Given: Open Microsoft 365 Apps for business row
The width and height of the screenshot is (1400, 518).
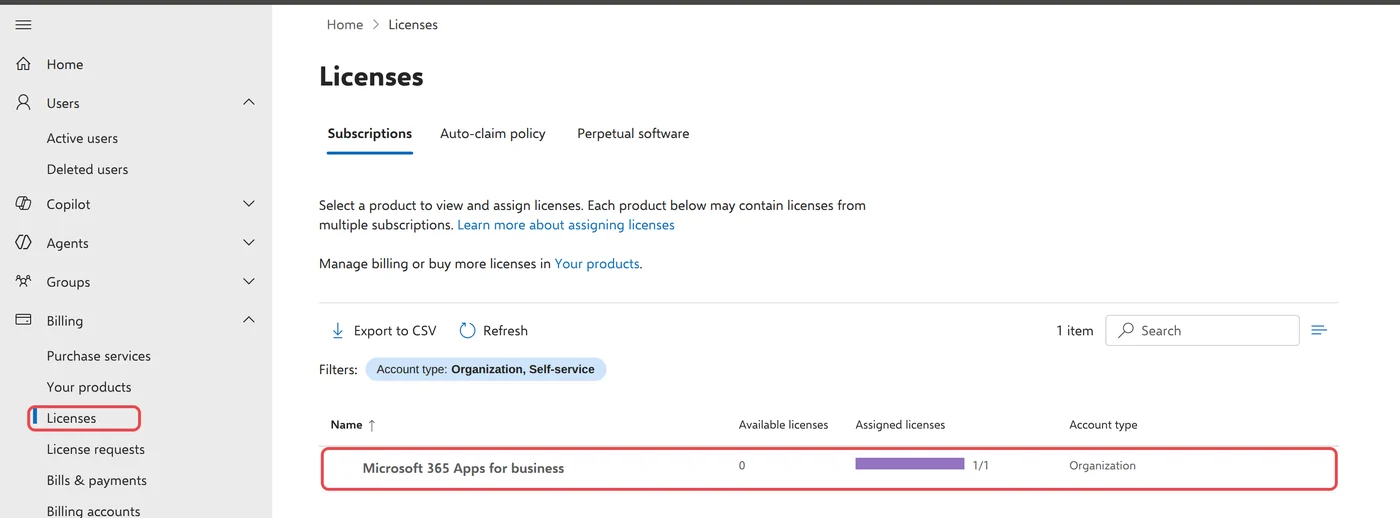Looking at the screenshot, I should (828, 468).
